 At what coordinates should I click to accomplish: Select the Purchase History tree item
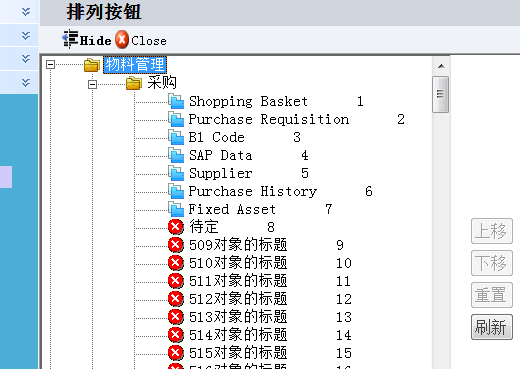(253, 191)
